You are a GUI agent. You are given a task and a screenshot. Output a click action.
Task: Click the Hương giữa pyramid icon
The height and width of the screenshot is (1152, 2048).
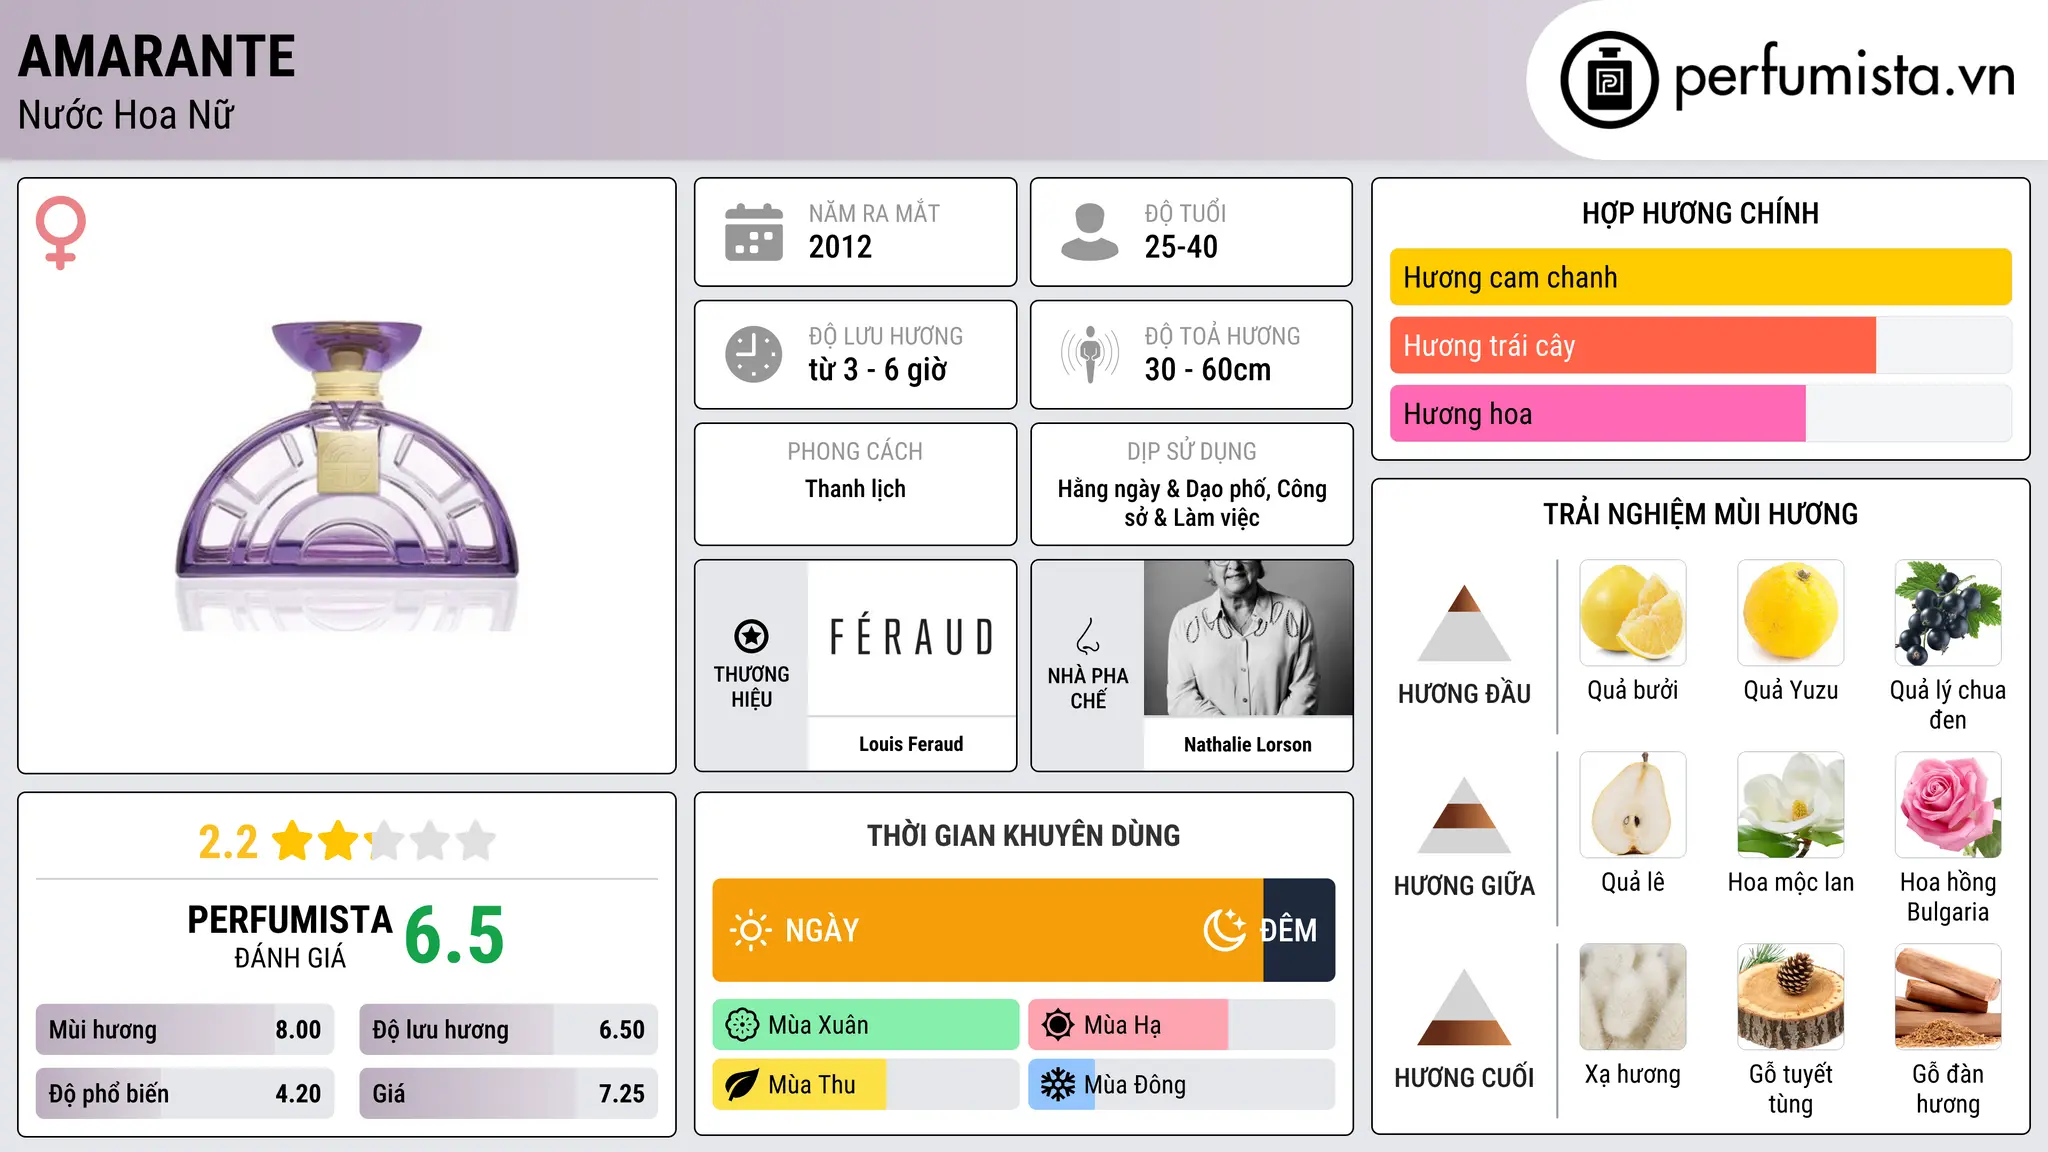pos(1464,815)
